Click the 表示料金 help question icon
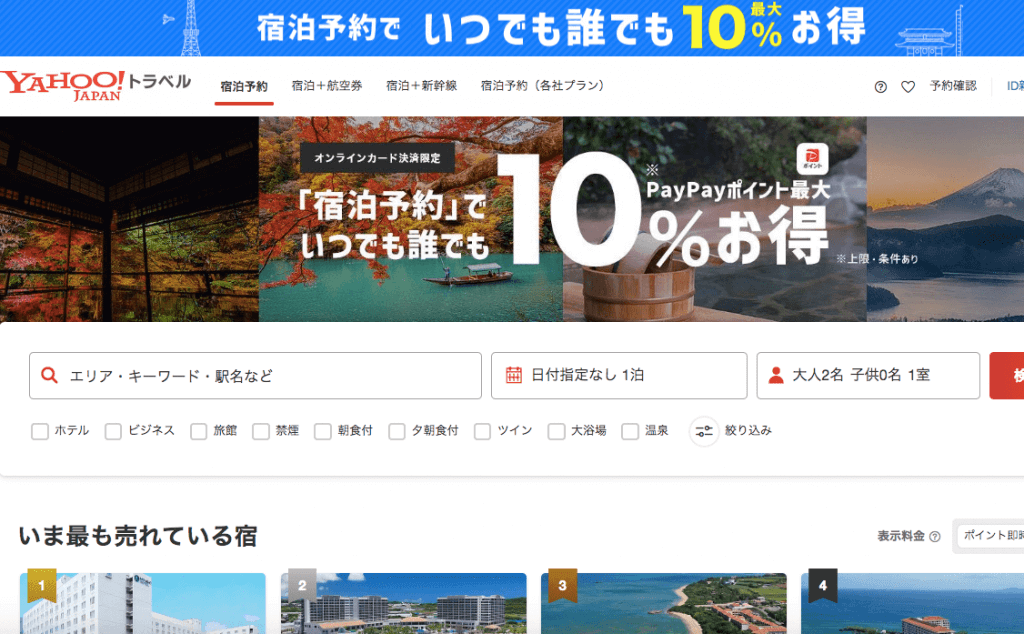The width and height of the screenshot is (1024, 634). pyautogui.click(x=935, y=537)
